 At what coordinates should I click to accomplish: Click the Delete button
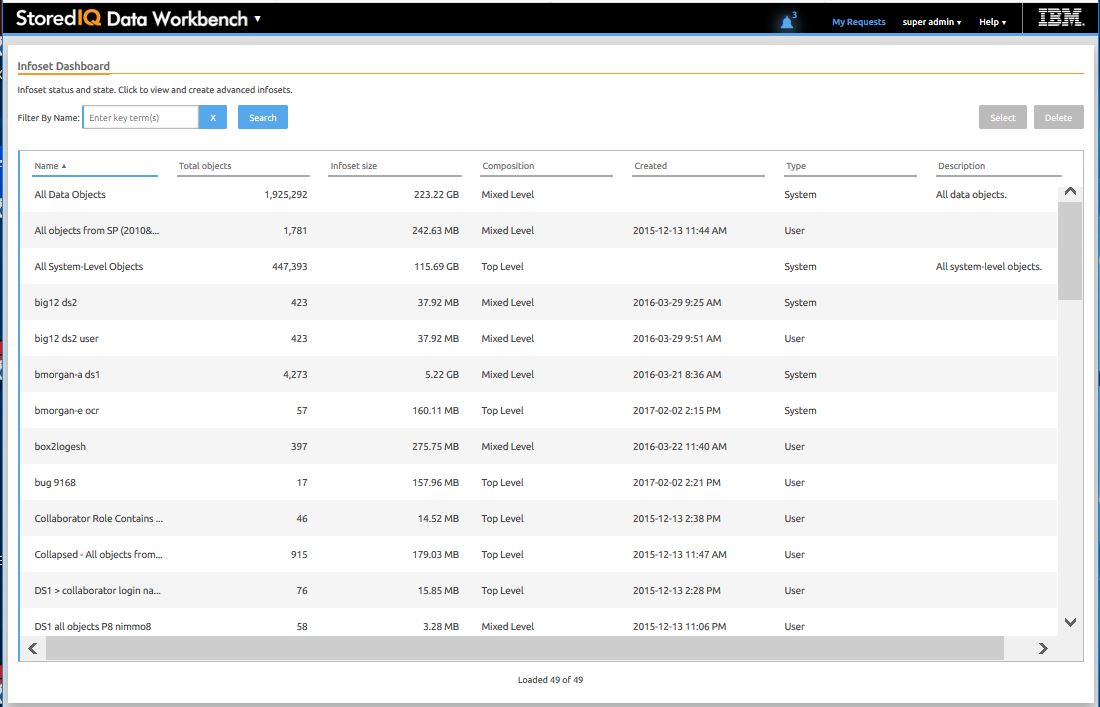[1058, 117]
